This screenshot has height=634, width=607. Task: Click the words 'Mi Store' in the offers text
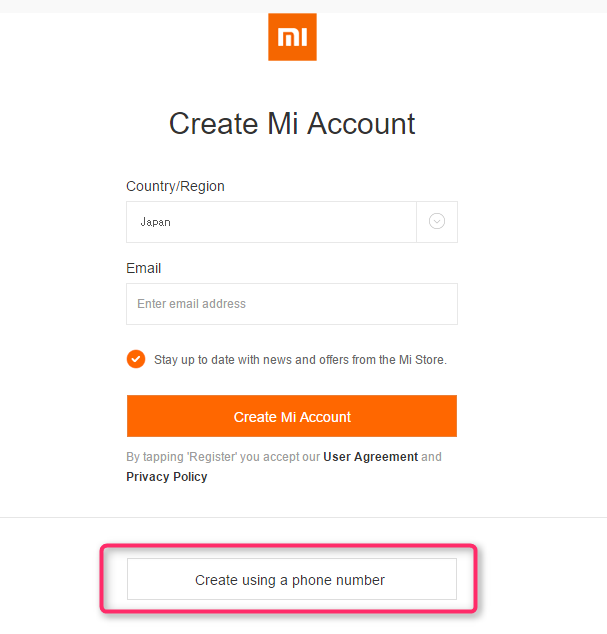[422, 360]
